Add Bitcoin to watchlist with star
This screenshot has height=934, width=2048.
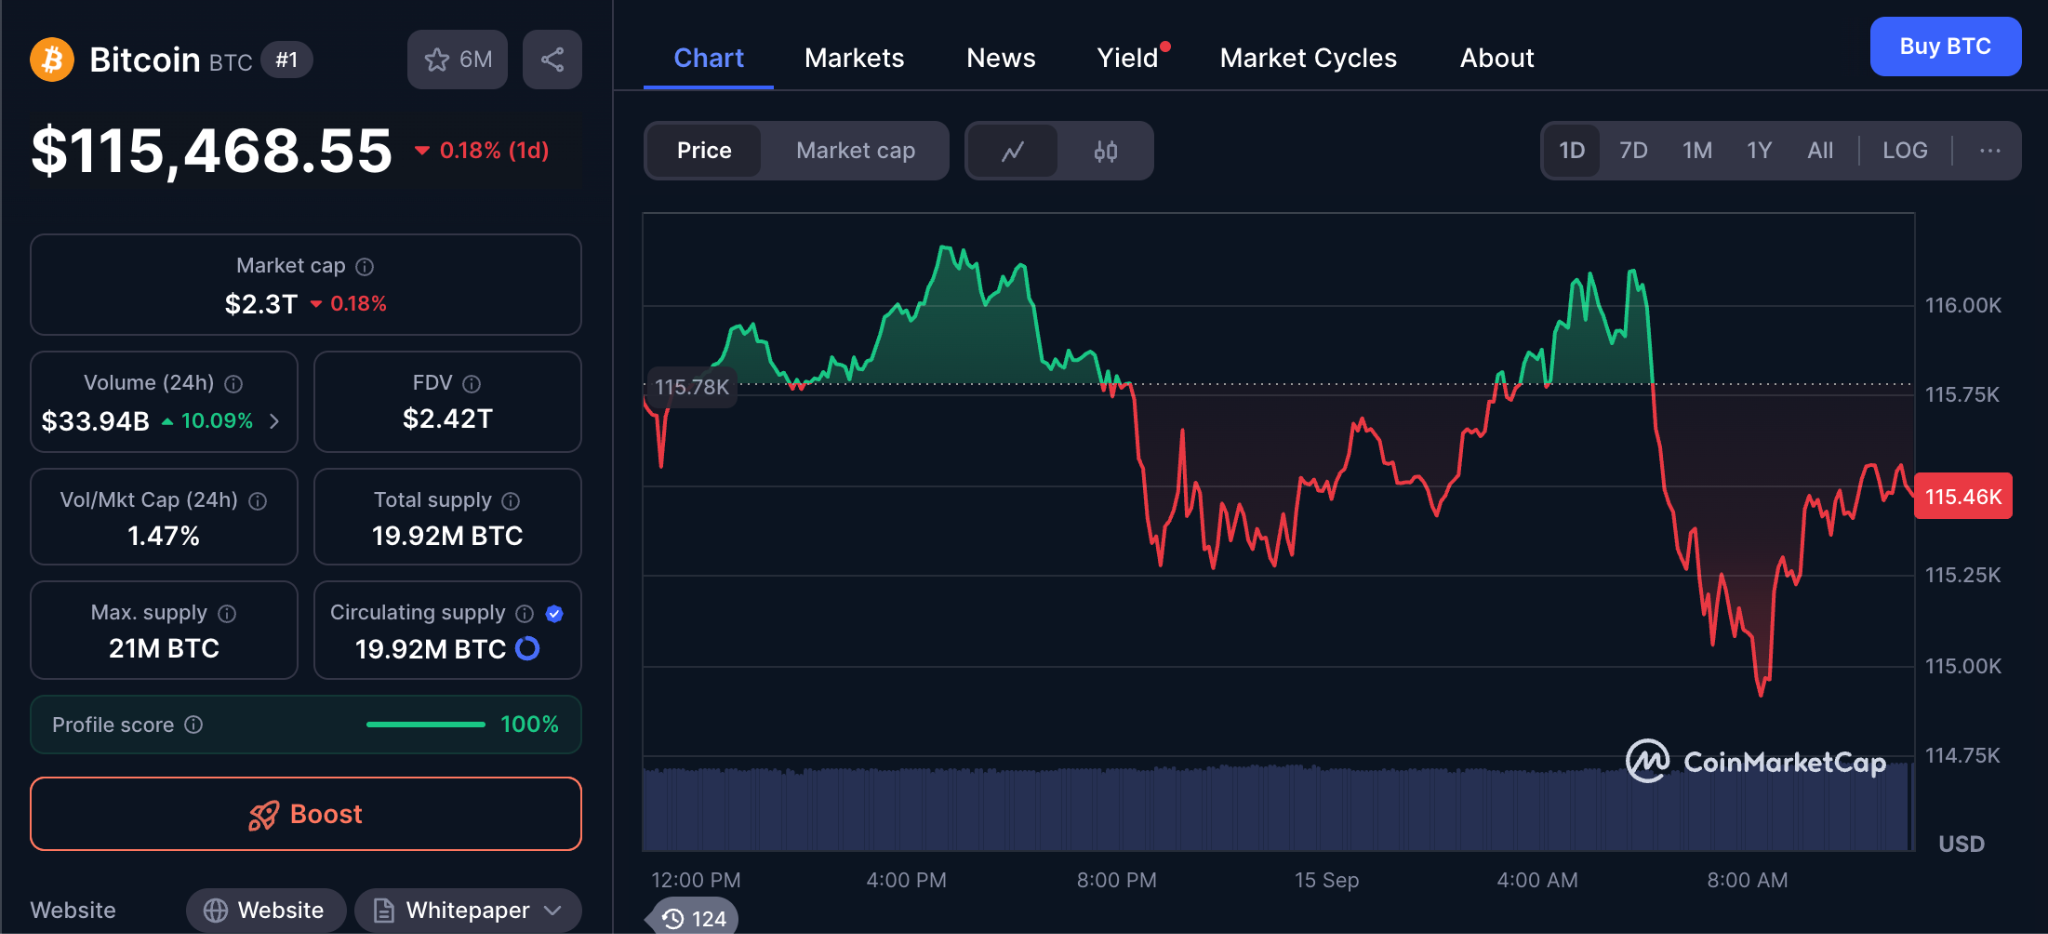point(457,60)
